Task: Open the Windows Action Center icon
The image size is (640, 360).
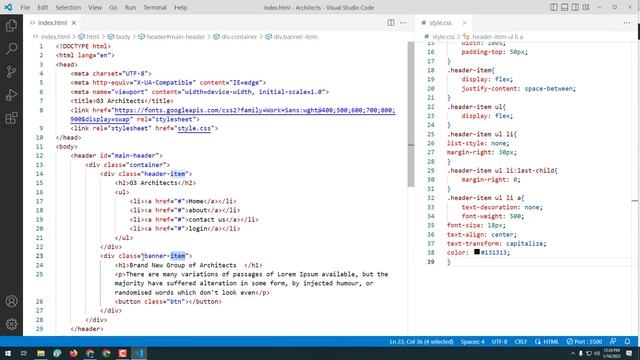Action: [629, 353]
